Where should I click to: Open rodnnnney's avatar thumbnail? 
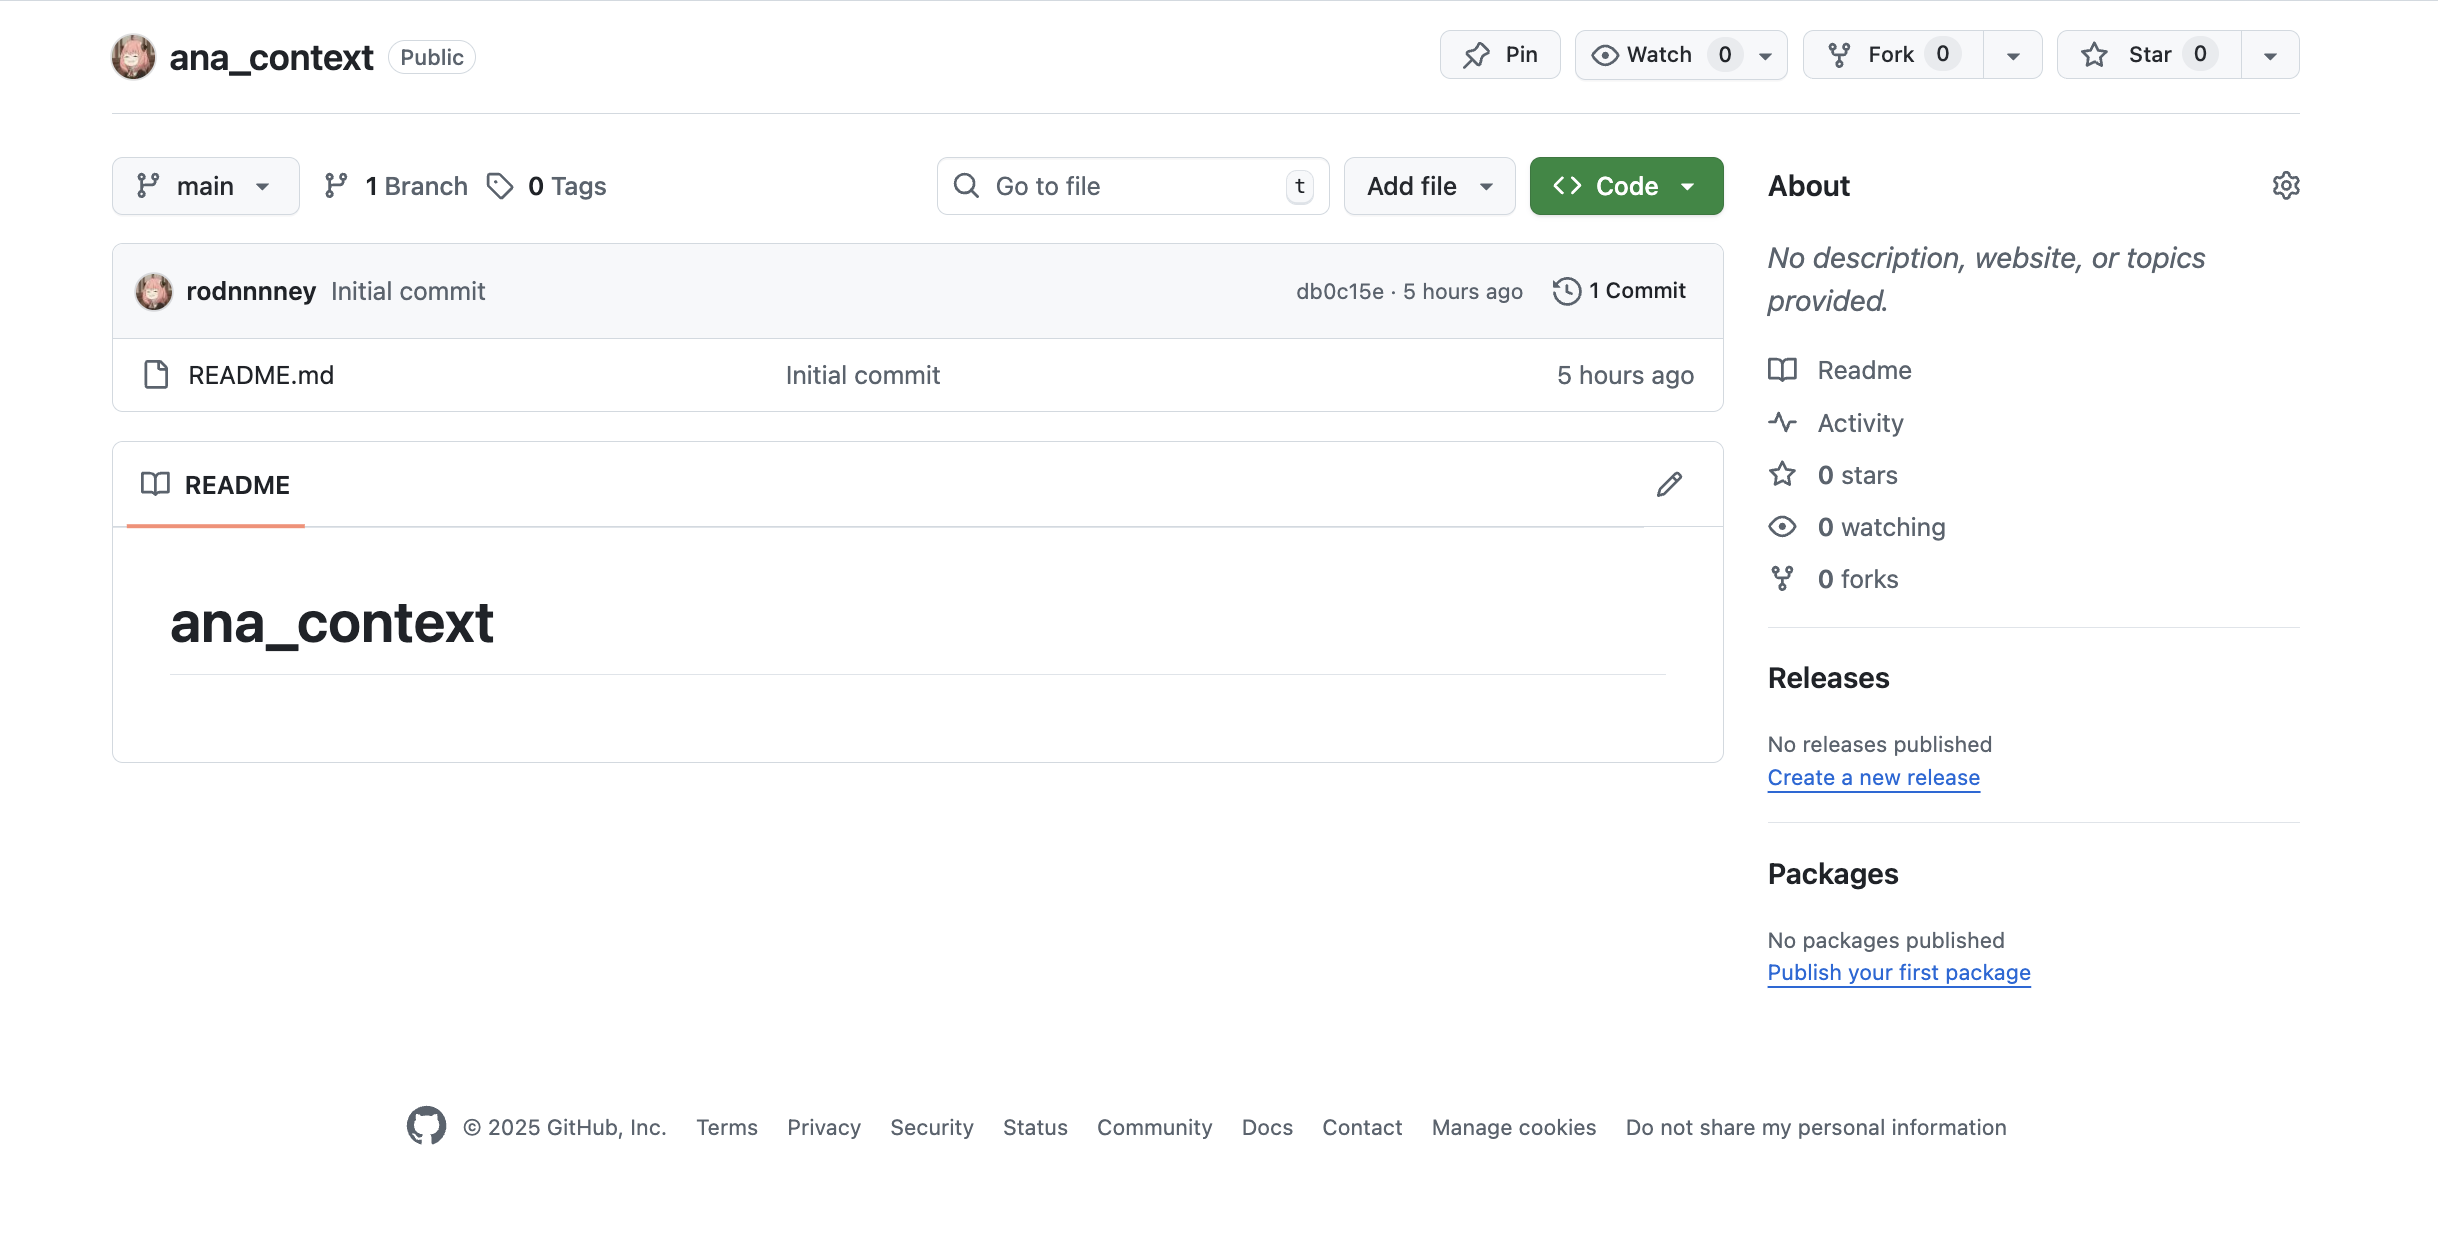click(153, 291)
